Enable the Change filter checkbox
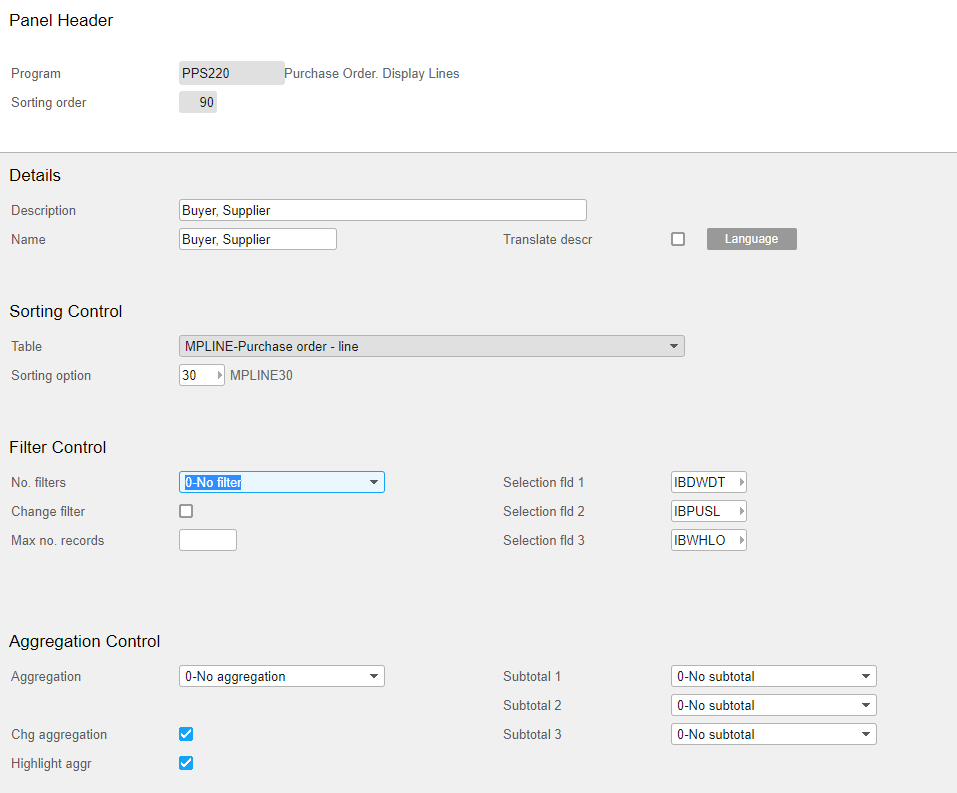The image size is (957, 793). (x=186, y=511)
